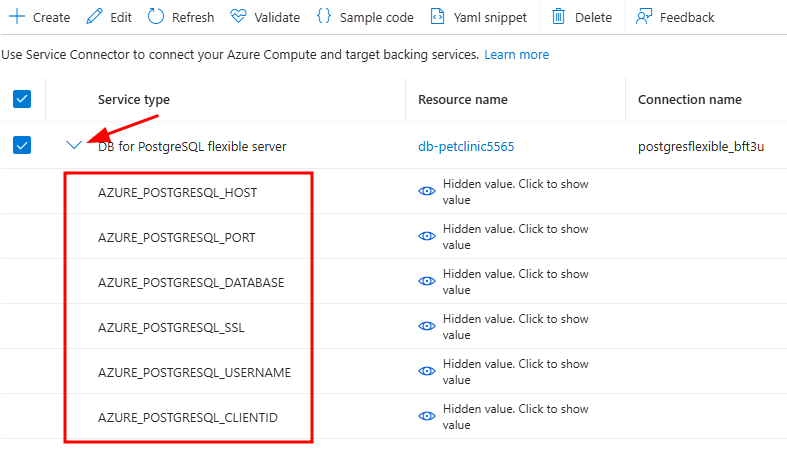Screen dimensions: 787x457
Task: Sort by Service type column header
Action: pos(134,99)
